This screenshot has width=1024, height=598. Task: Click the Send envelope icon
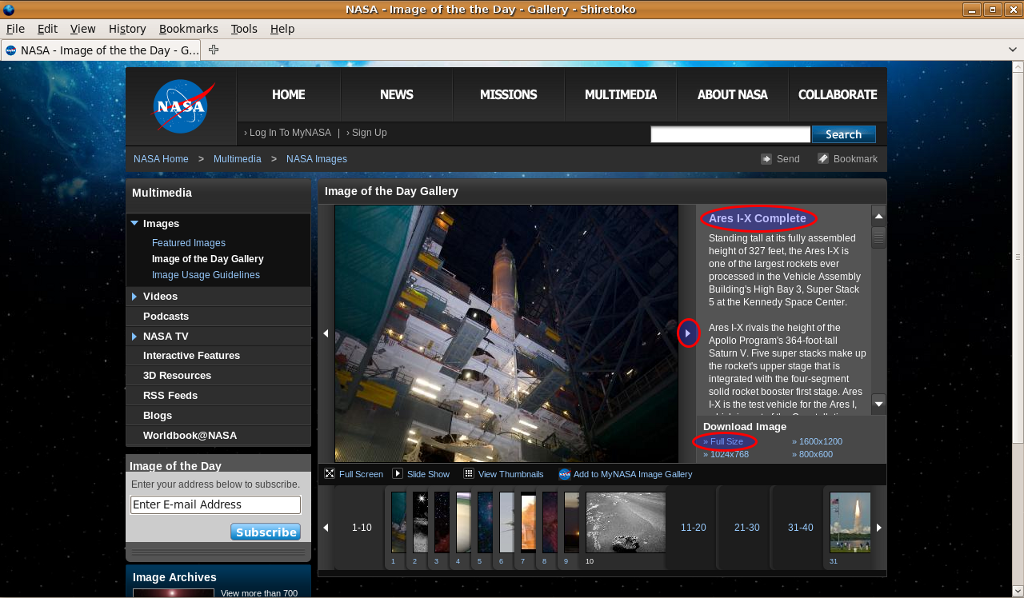(x=766, y=159)
